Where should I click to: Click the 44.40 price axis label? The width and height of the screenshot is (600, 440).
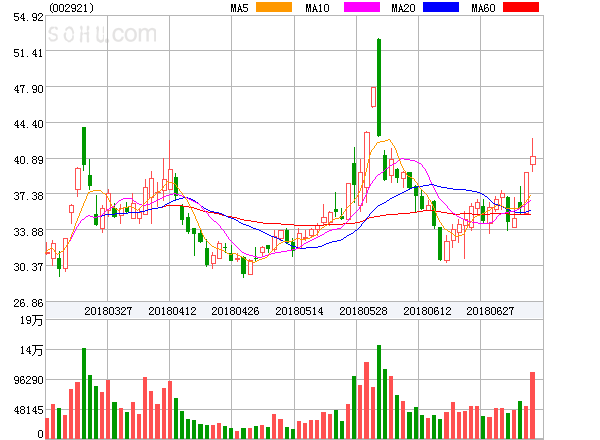point(28,124)
